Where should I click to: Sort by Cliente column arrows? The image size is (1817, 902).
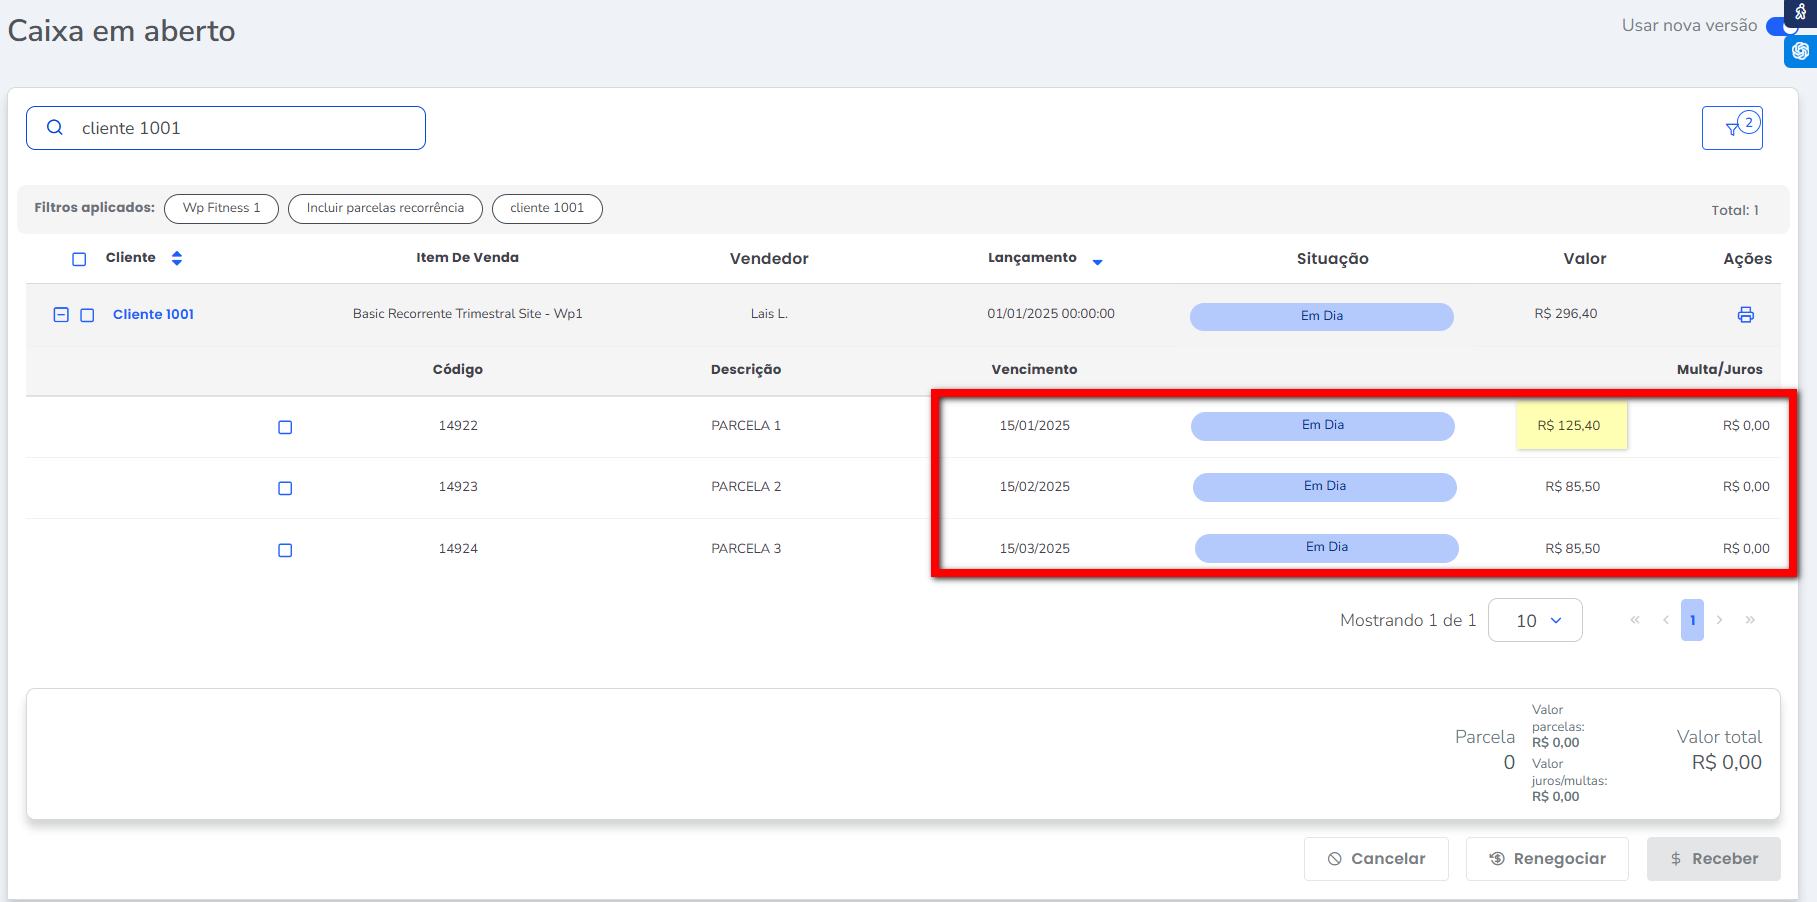coord(177,258)
